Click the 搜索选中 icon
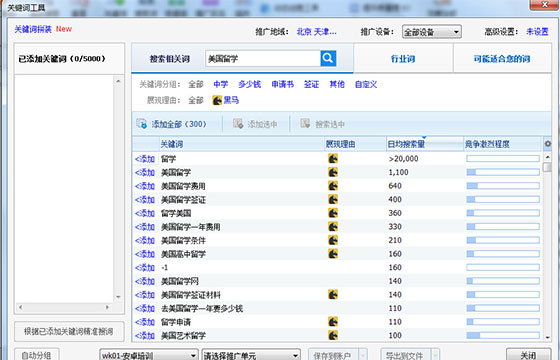560x360 pixels. click(x=305, y=124)
